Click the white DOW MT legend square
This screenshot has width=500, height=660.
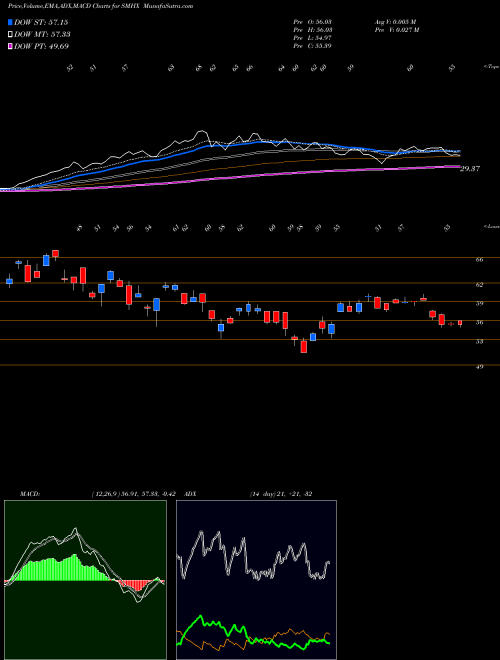10,34
